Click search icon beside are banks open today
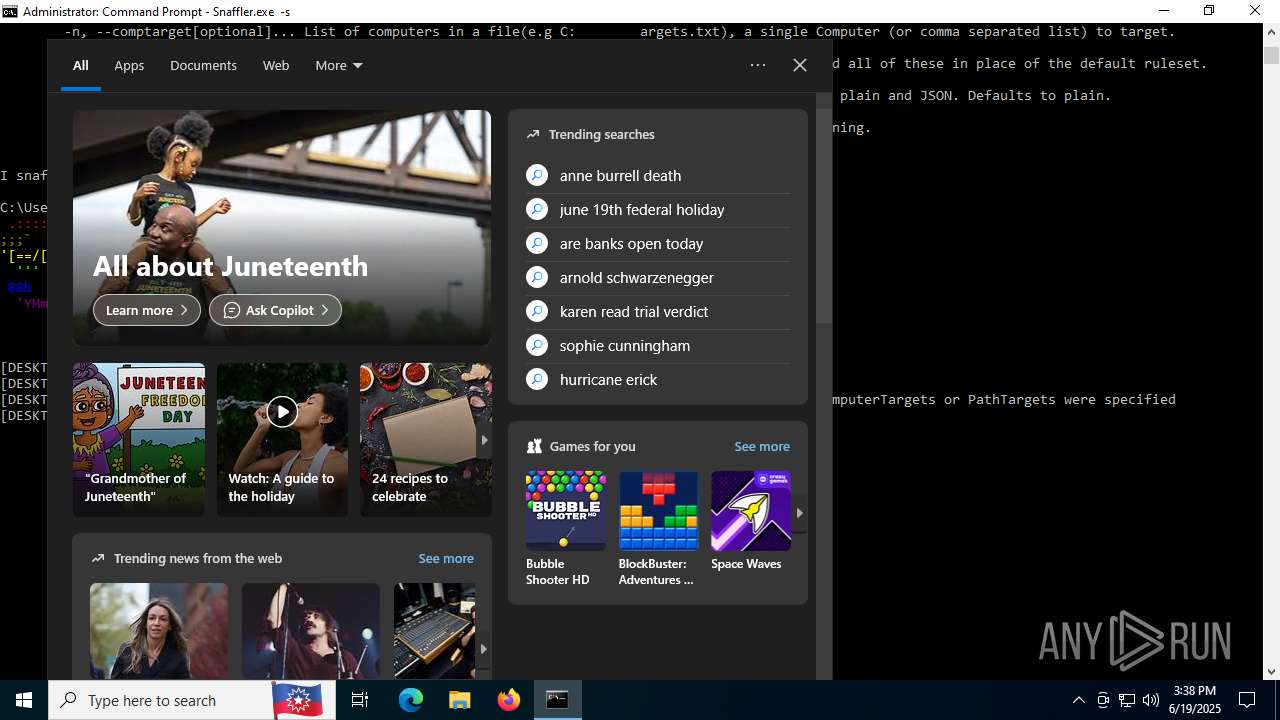The image size is (1280, 720). click(537, 243)
